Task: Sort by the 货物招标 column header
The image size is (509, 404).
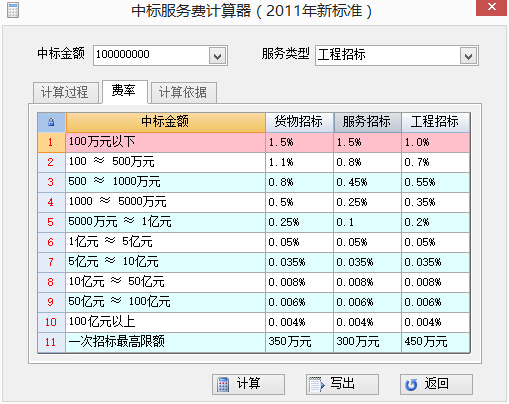Action: [x=299, y=122]
